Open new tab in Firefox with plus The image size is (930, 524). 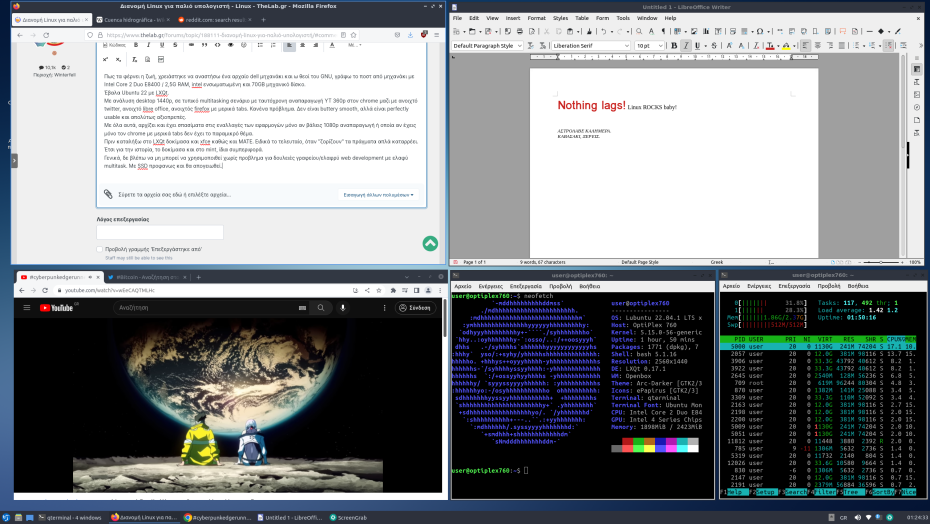point(263,20)
